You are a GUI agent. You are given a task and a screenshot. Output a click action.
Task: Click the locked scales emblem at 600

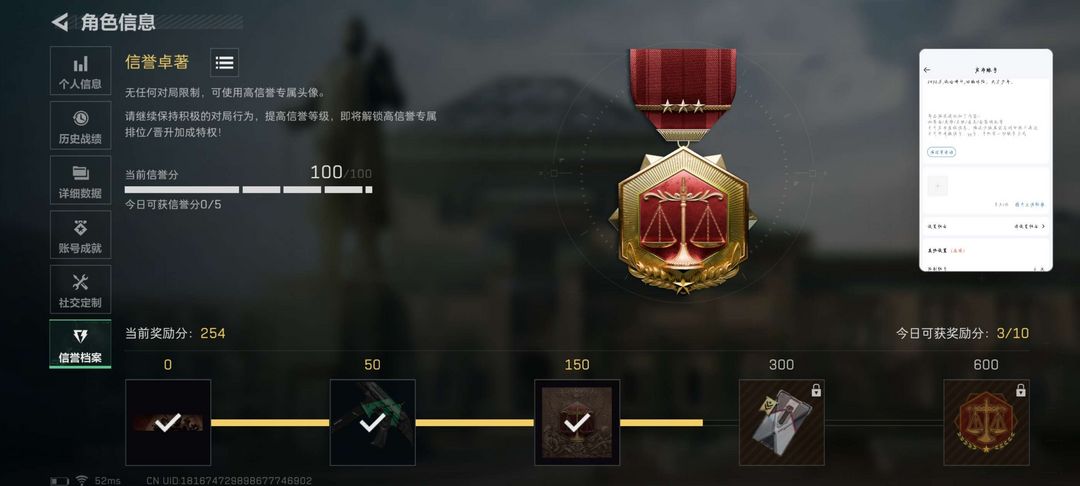pos(986,423)
